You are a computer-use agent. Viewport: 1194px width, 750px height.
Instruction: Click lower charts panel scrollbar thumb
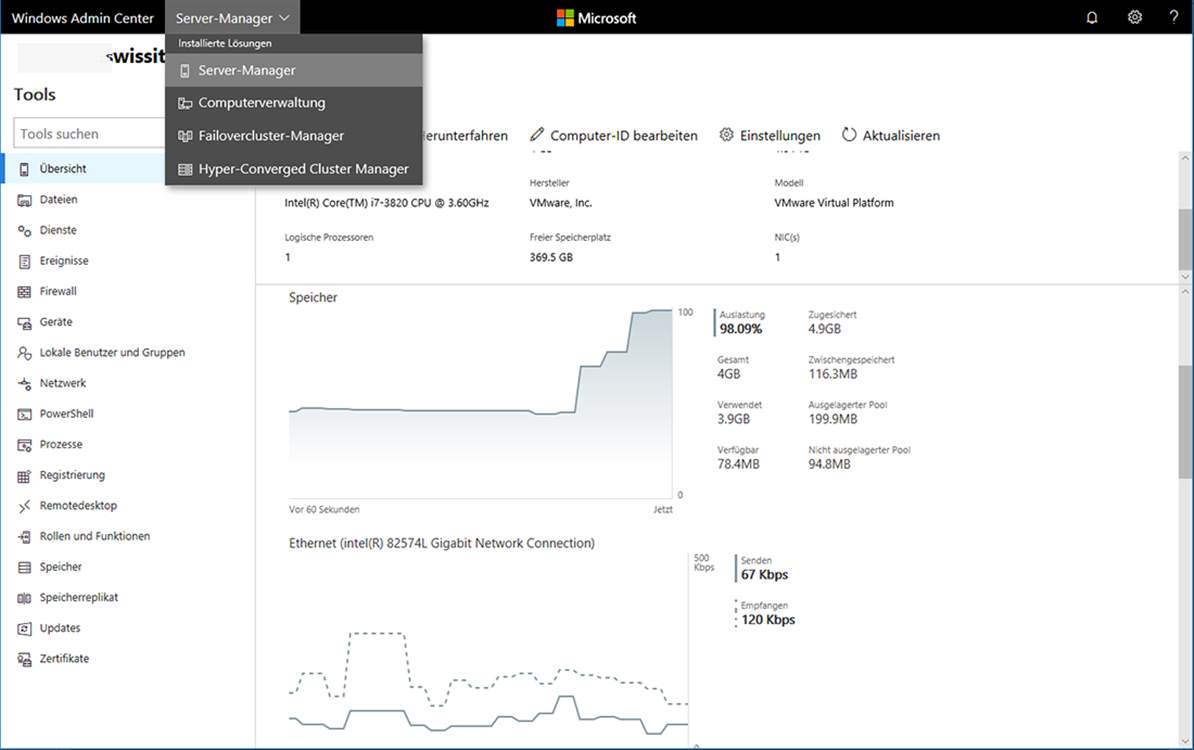click(1185, 420)
